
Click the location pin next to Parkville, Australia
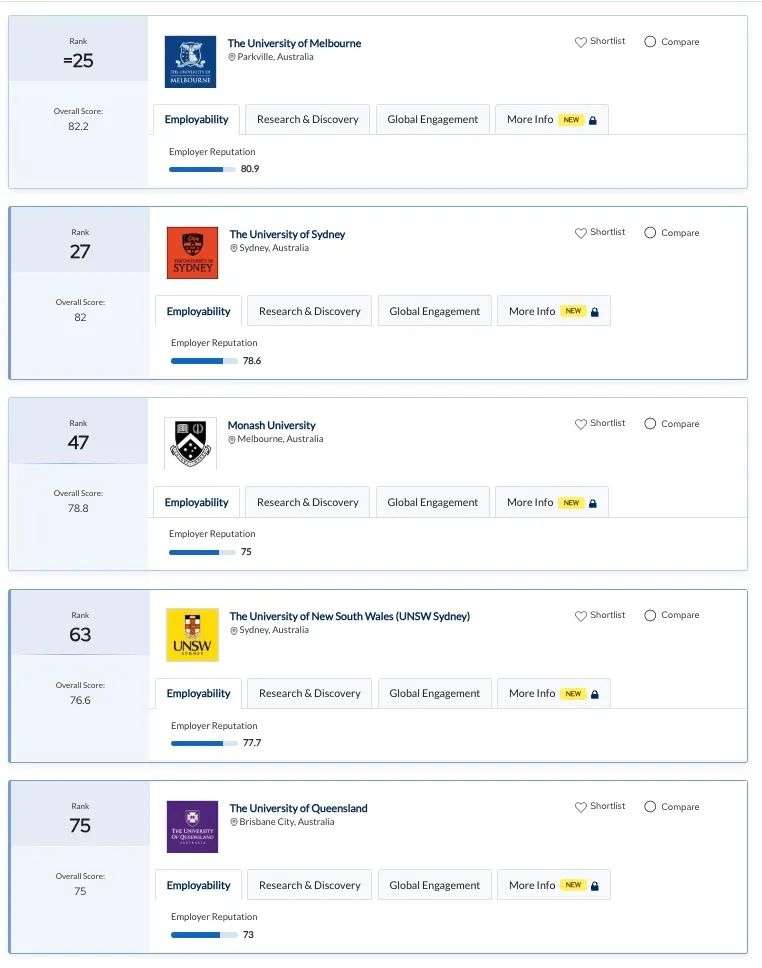click(x=232, y=57)
